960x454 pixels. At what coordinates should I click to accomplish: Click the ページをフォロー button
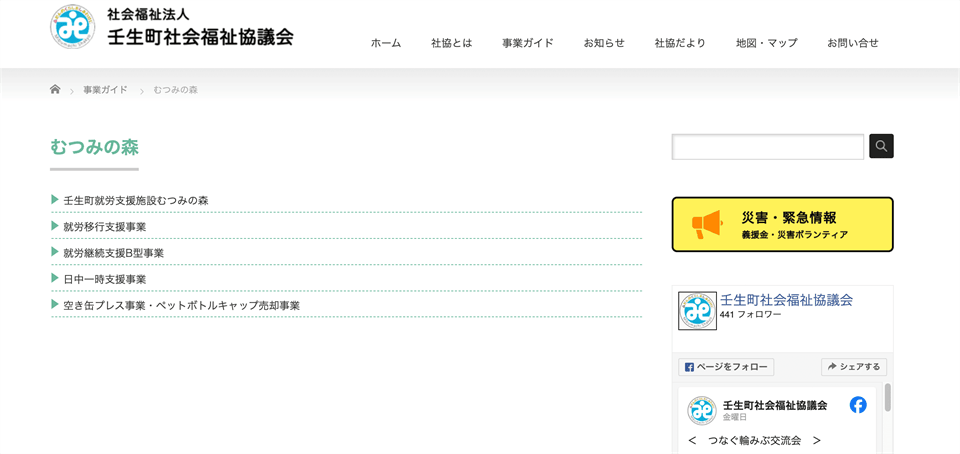(x=726, y=367)
